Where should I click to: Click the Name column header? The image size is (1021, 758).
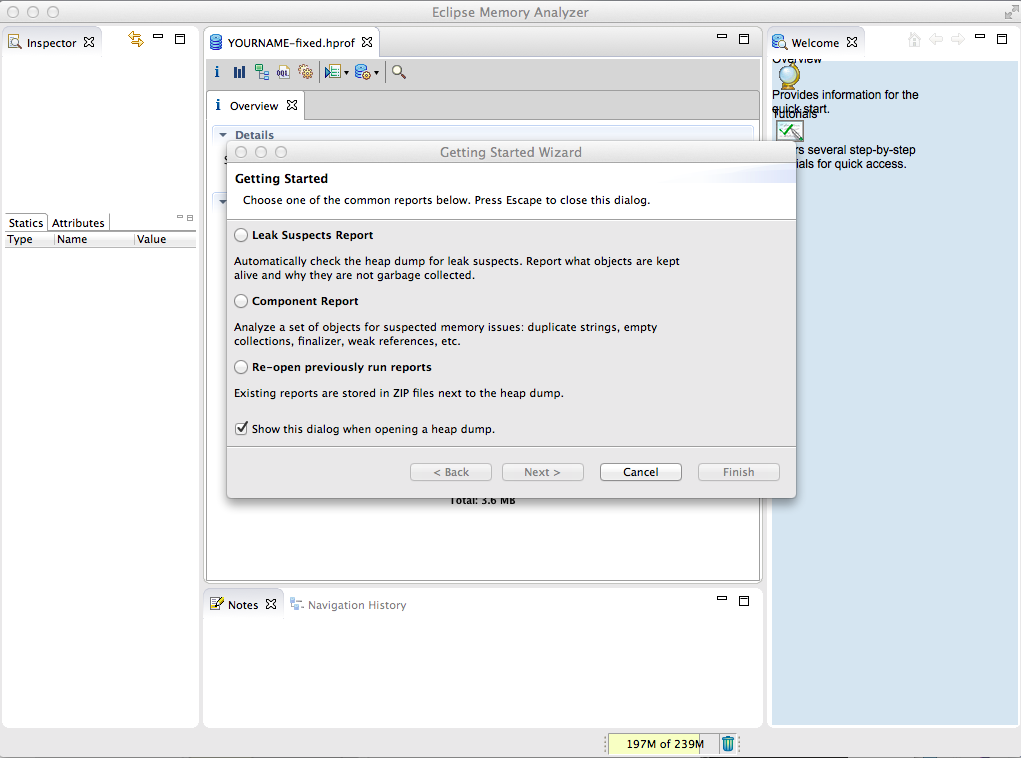tap(94, 239)
